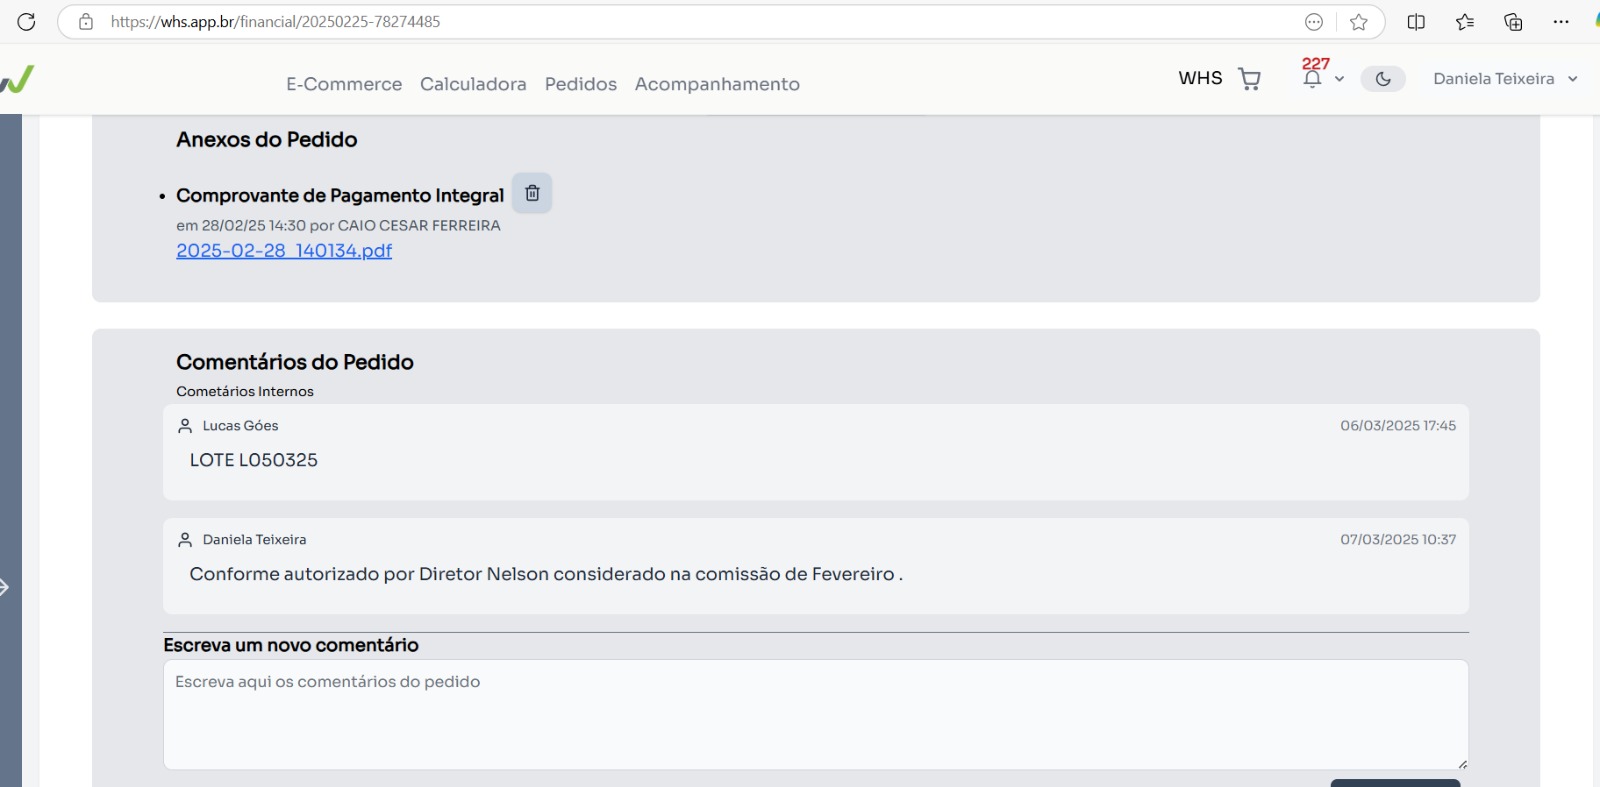This screenshot has height=787, width=1600.
Task: Open the Daniela Teixeira user menu
Action: [1504, 79]
